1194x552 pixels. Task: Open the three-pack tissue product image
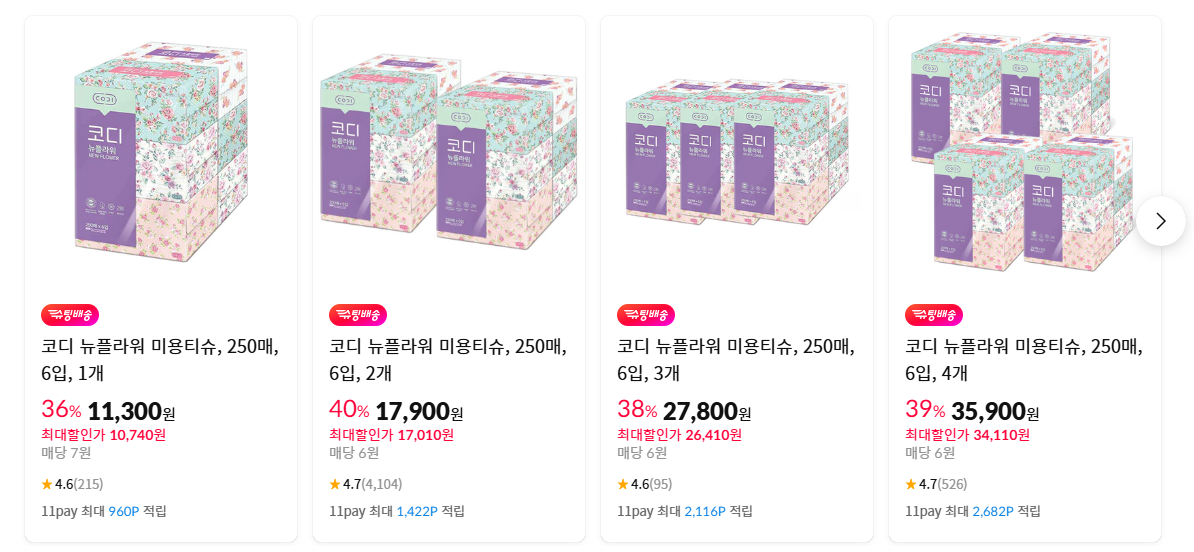coord(736,152)
